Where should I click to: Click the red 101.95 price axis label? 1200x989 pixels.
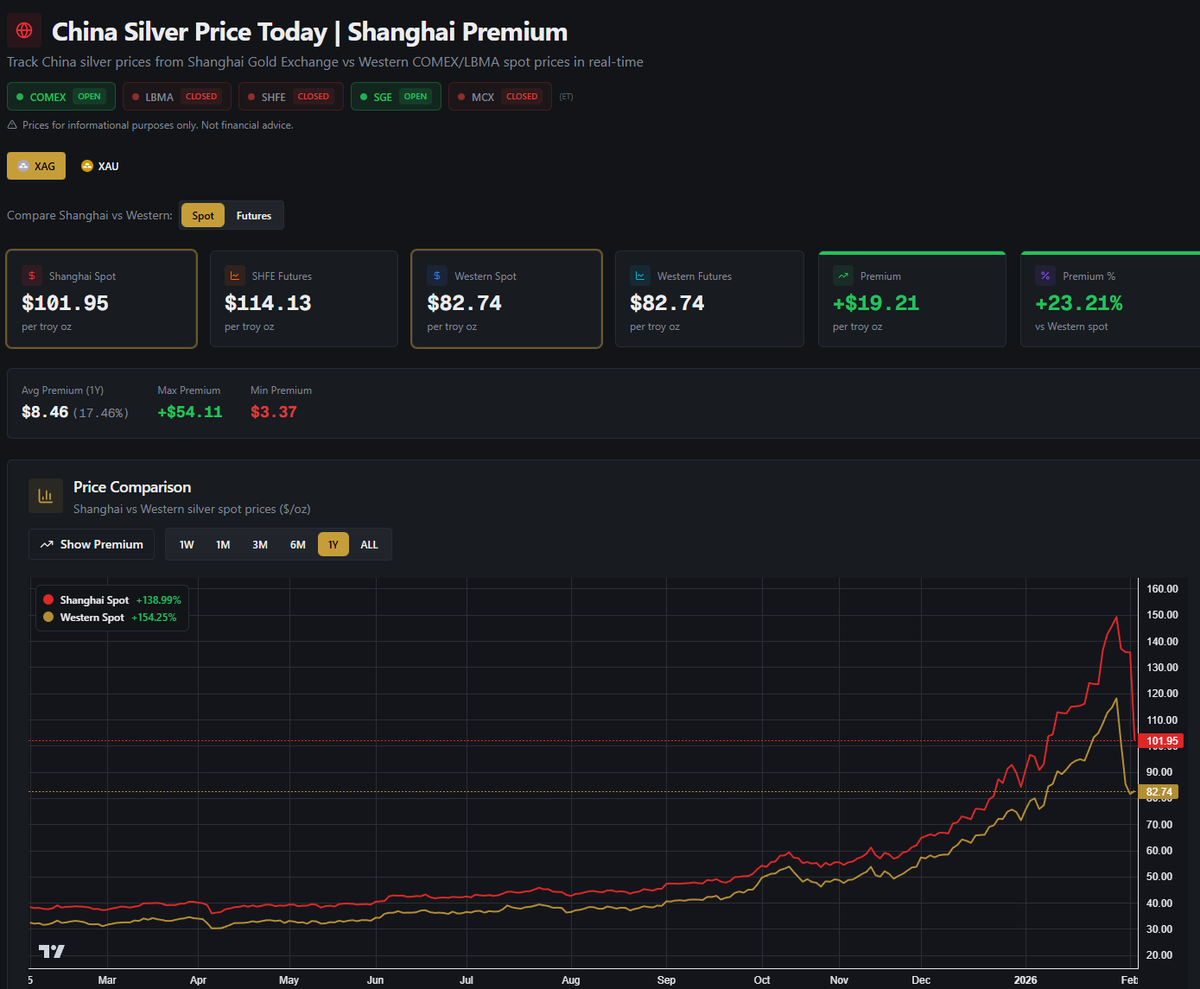1160,741
